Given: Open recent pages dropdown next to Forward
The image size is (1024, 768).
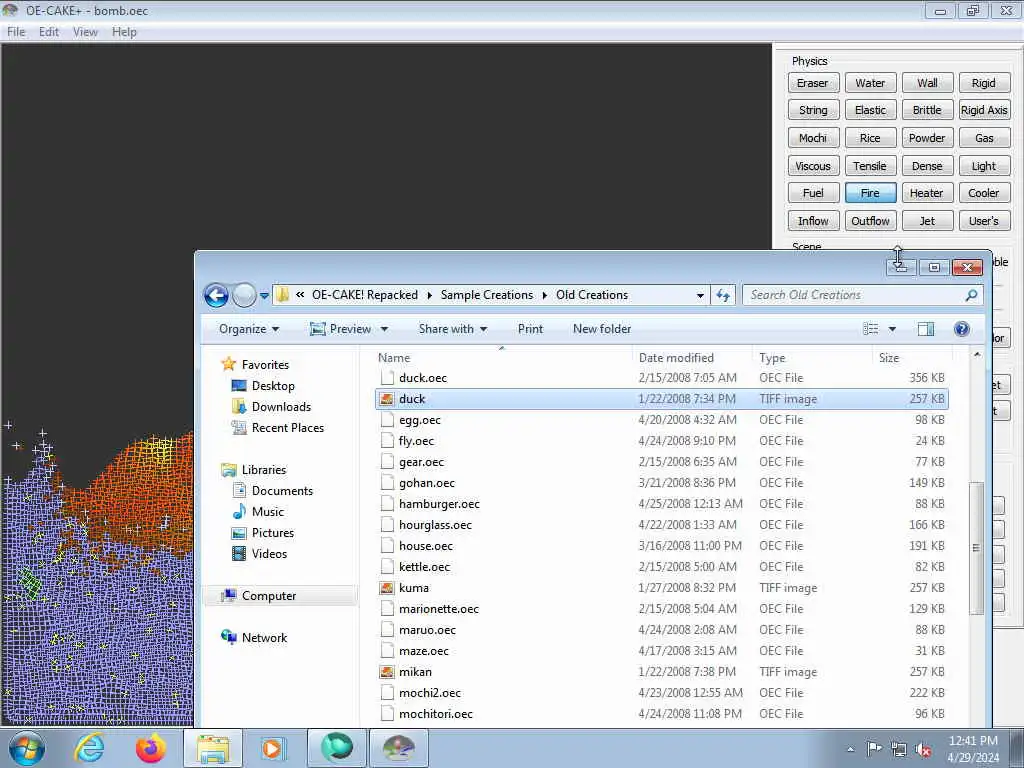Looking at the screenshot, I should click(264, 295).
